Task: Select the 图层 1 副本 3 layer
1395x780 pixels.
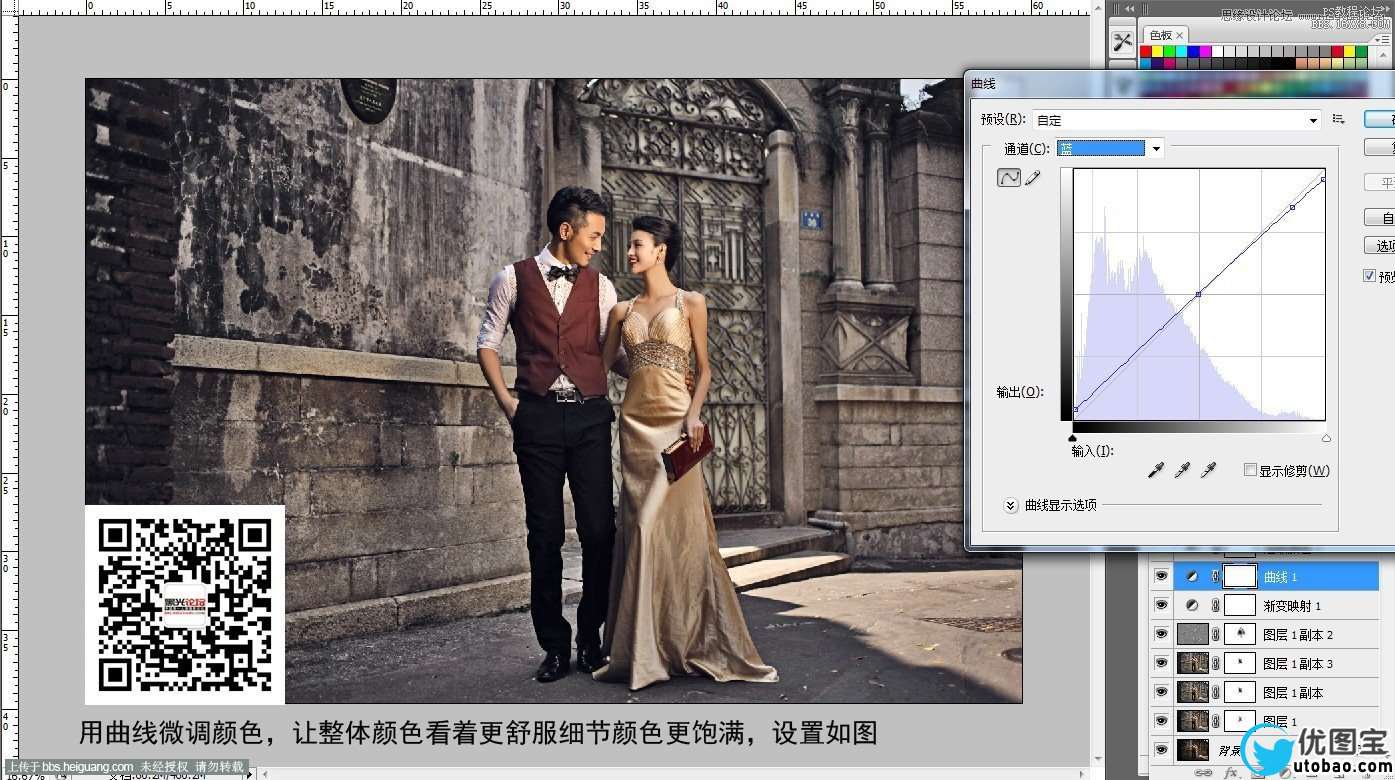Action: coord(1298,663)
